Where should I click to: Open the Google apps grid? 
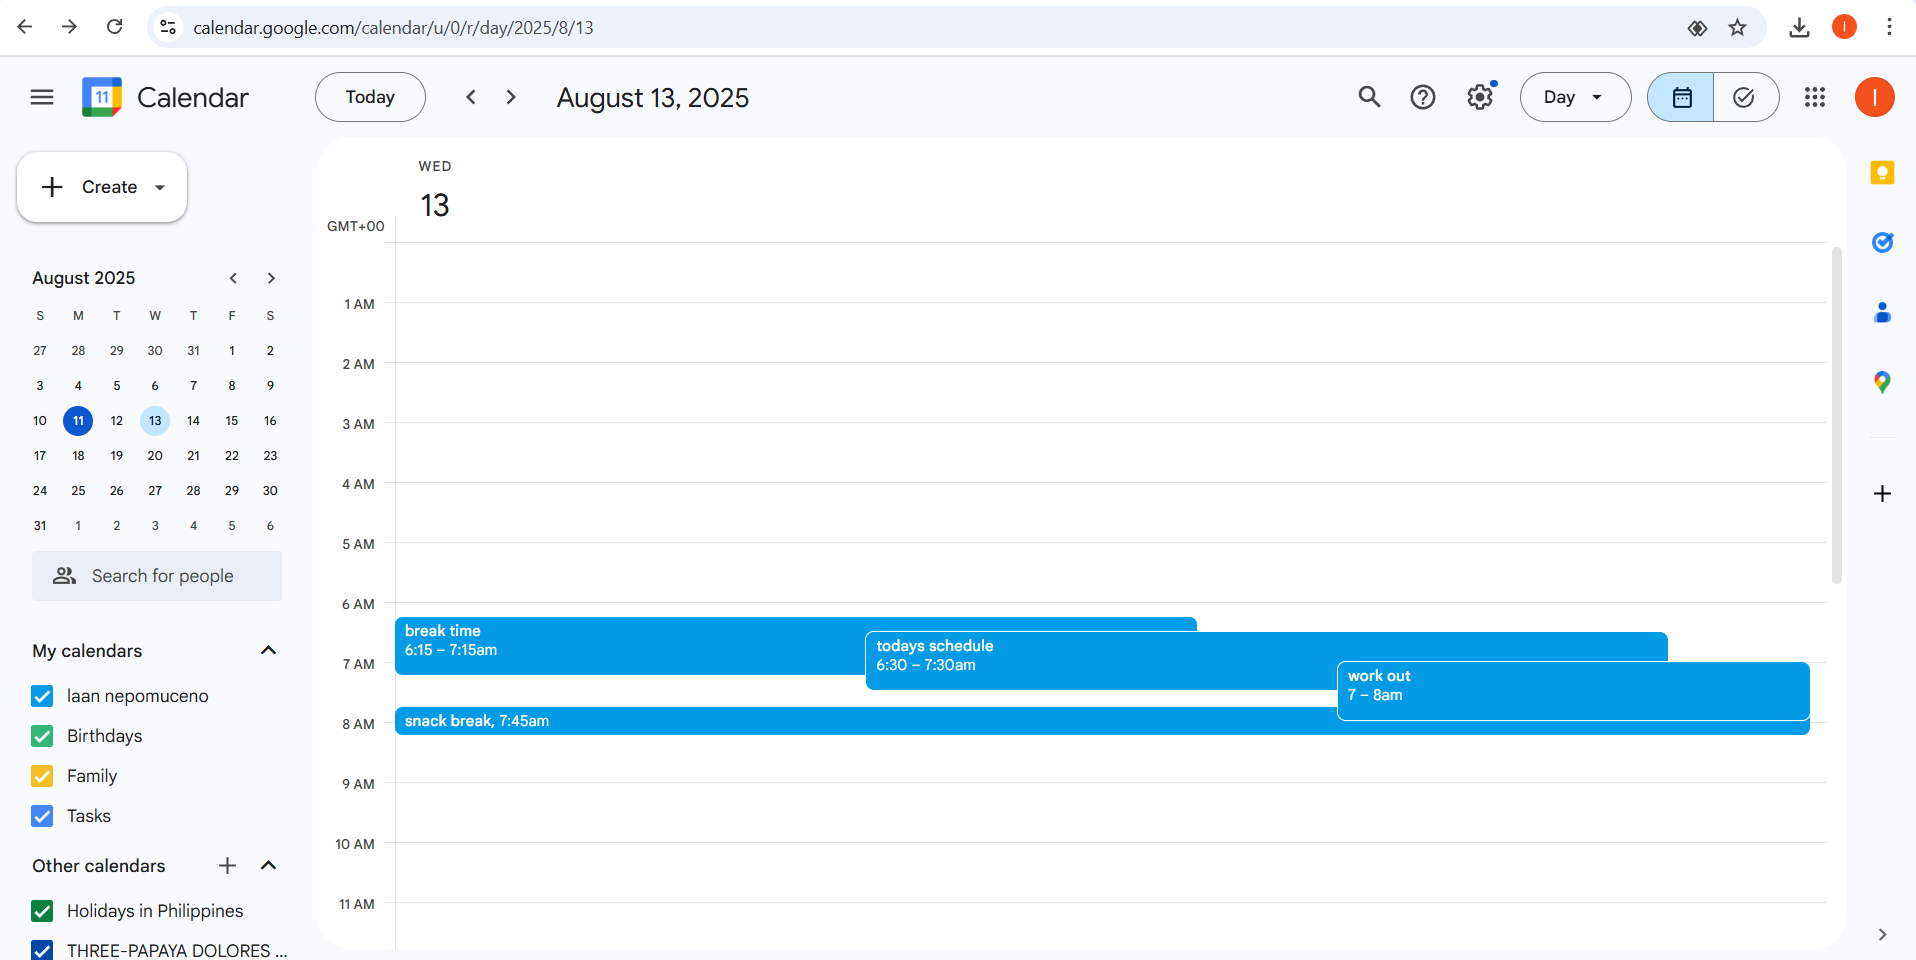(1814, 97)
